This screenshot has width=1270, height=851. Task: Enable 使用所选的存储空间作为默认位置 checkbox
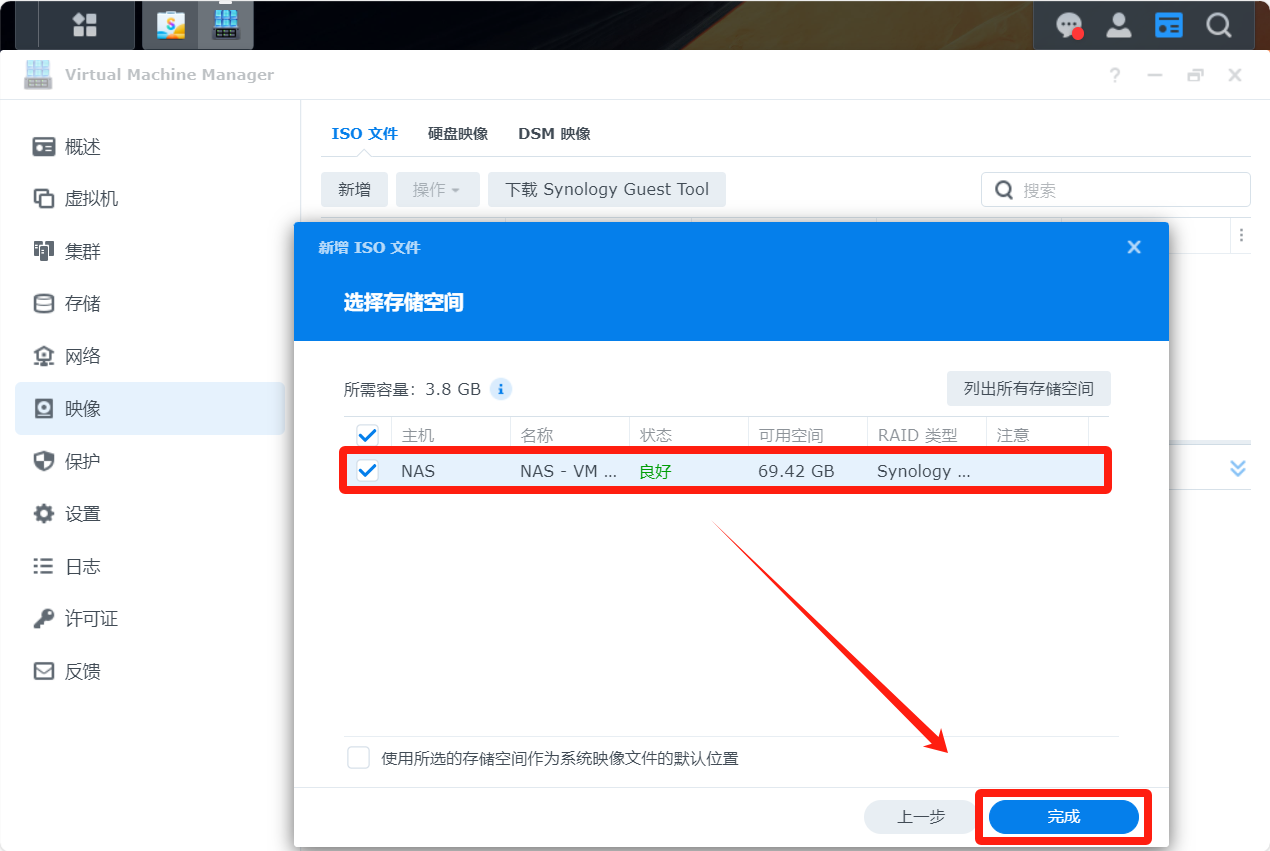359,757
